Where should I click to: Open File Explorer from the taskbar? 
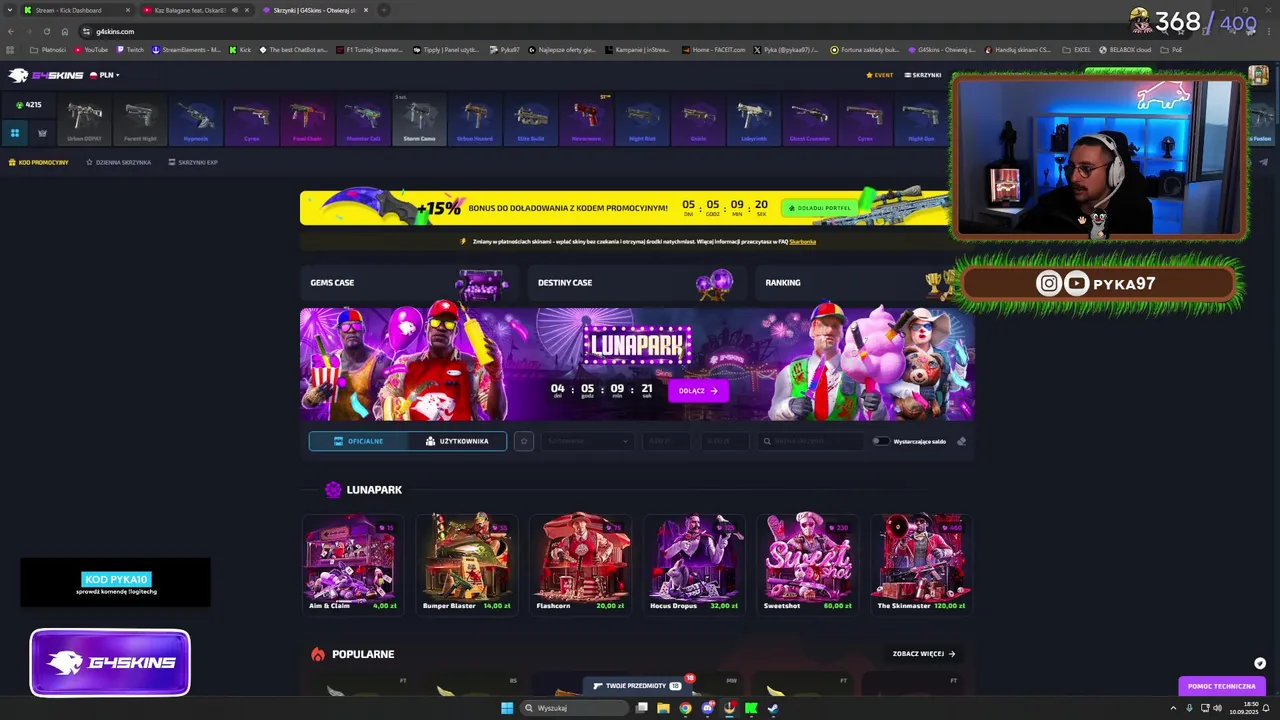[x=663, y=708]
